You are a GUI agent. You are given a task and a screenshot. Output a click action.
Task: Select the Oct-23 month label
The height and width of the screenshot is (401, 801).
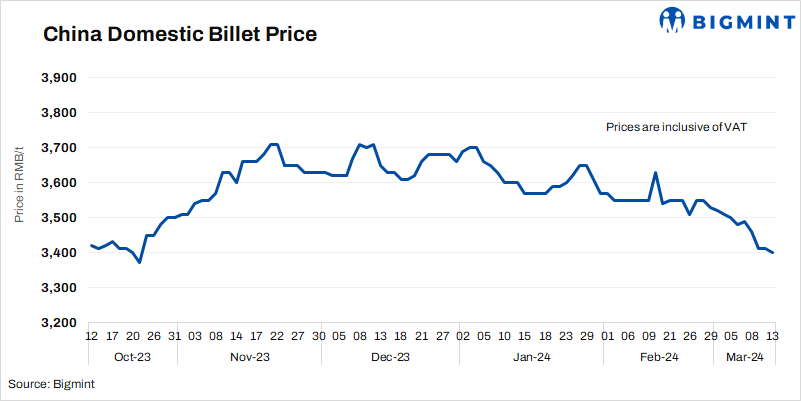tap(133, 357)
